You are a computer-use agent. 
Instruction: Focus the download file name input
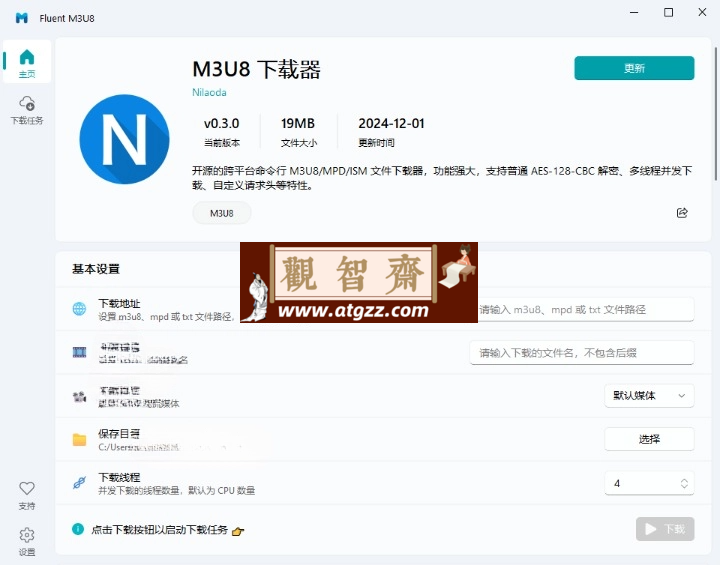coord(581,353)
